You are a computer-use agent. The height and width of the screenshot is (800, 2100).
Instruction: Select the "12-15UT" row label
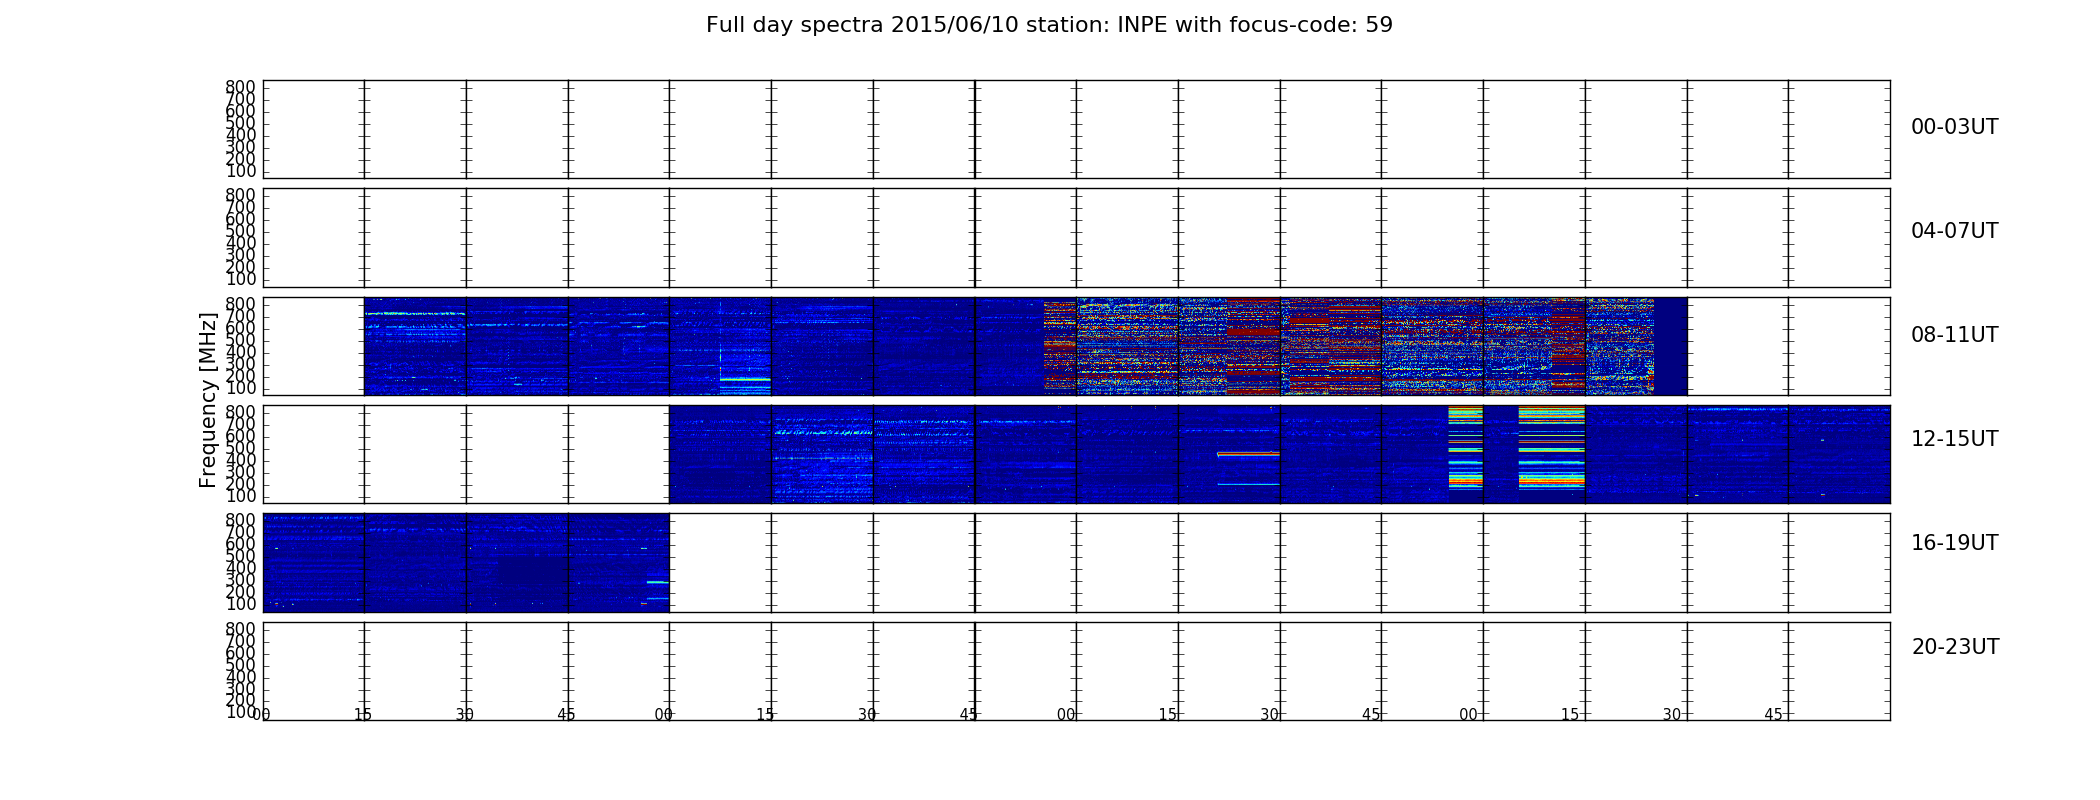click(x=1954, y=439)
